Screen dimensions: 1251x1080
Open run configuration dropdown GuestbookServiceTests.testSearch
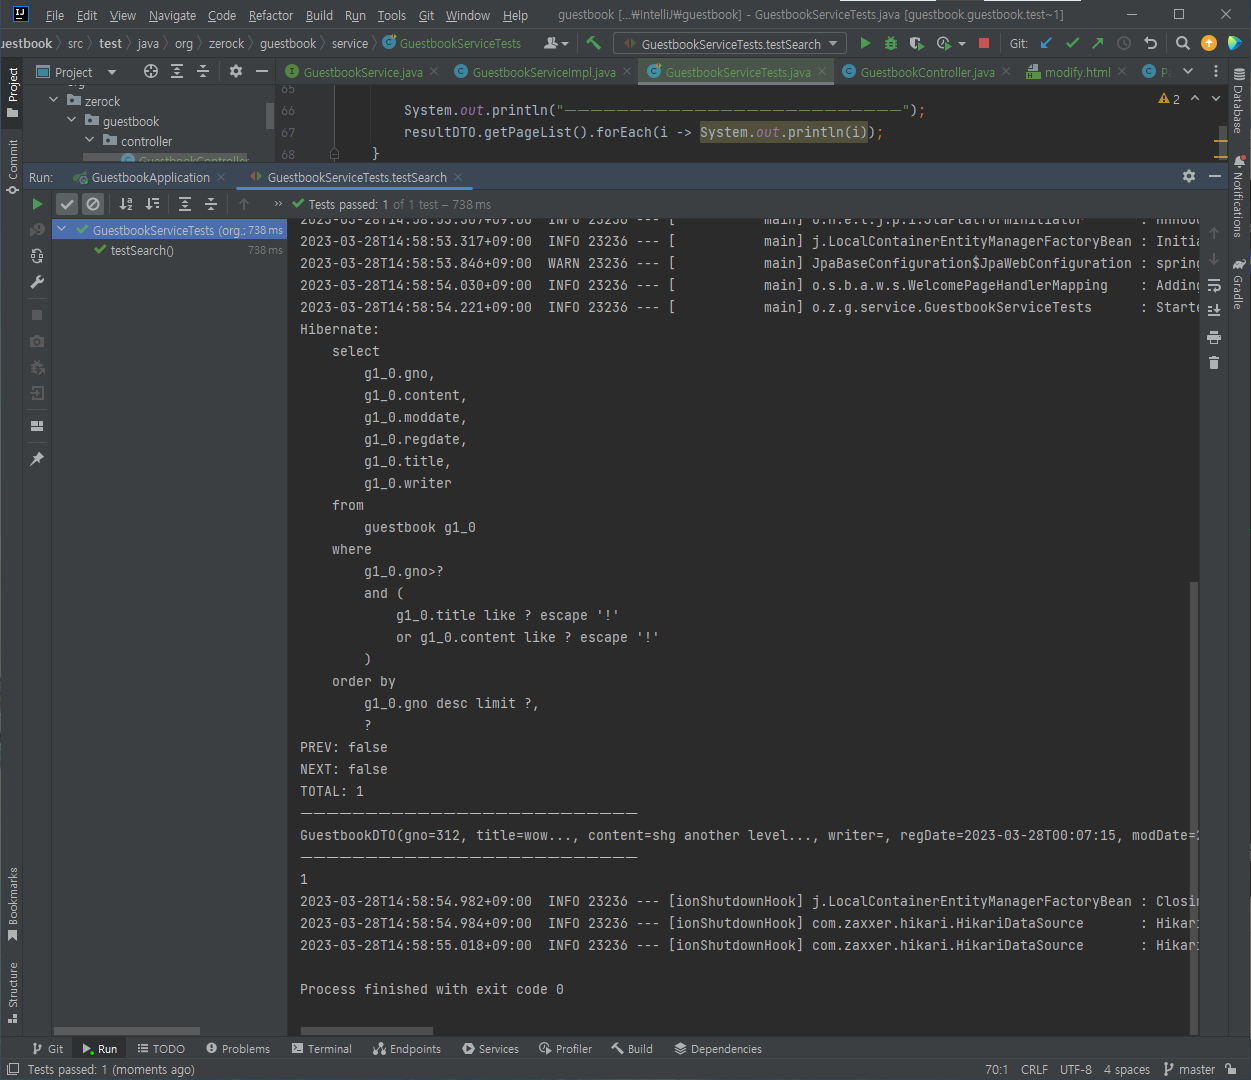730,44
